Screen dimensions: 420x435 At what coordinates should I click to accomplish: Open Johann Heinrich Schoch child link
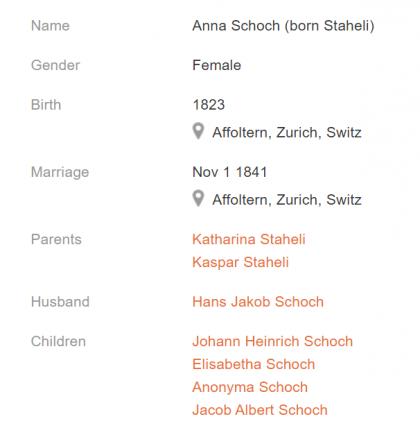point(272,341)
